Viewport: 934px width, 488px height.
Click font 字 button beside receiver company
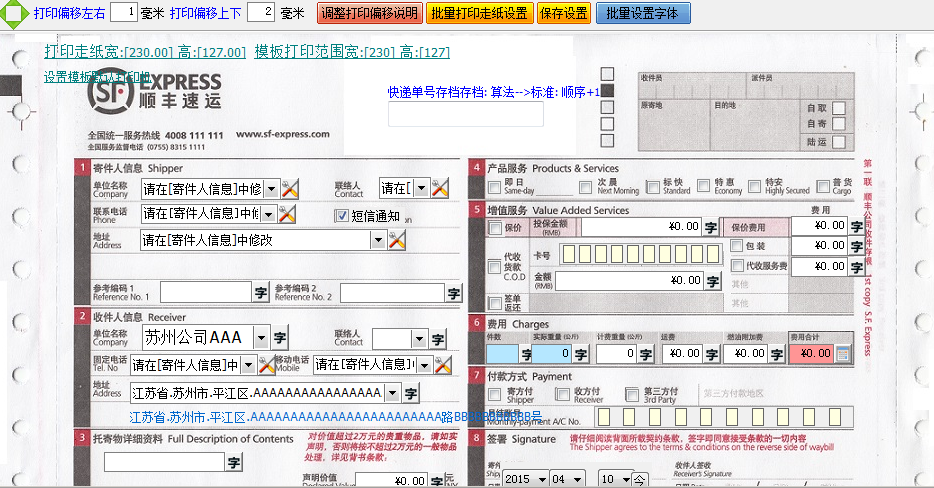tap(280, 338)
